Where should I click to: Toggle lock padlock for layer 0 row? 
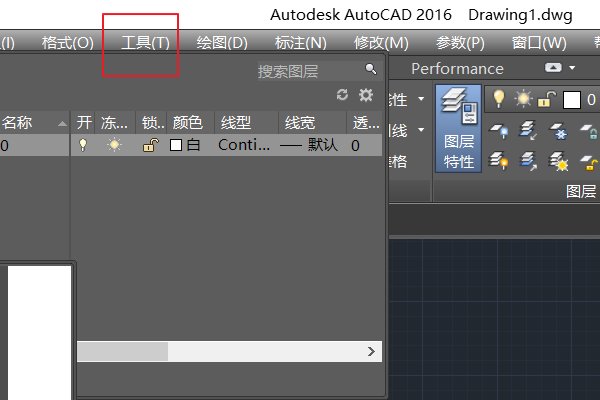[148, 145]
